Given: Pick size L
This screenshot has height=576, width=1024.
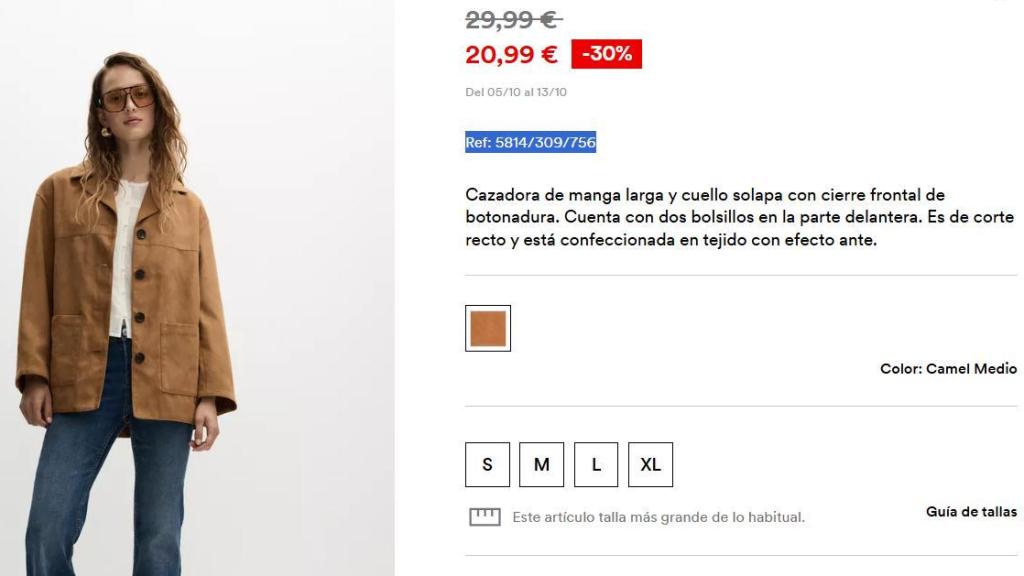Looking at the screenshot, I should tap(596, 464).
